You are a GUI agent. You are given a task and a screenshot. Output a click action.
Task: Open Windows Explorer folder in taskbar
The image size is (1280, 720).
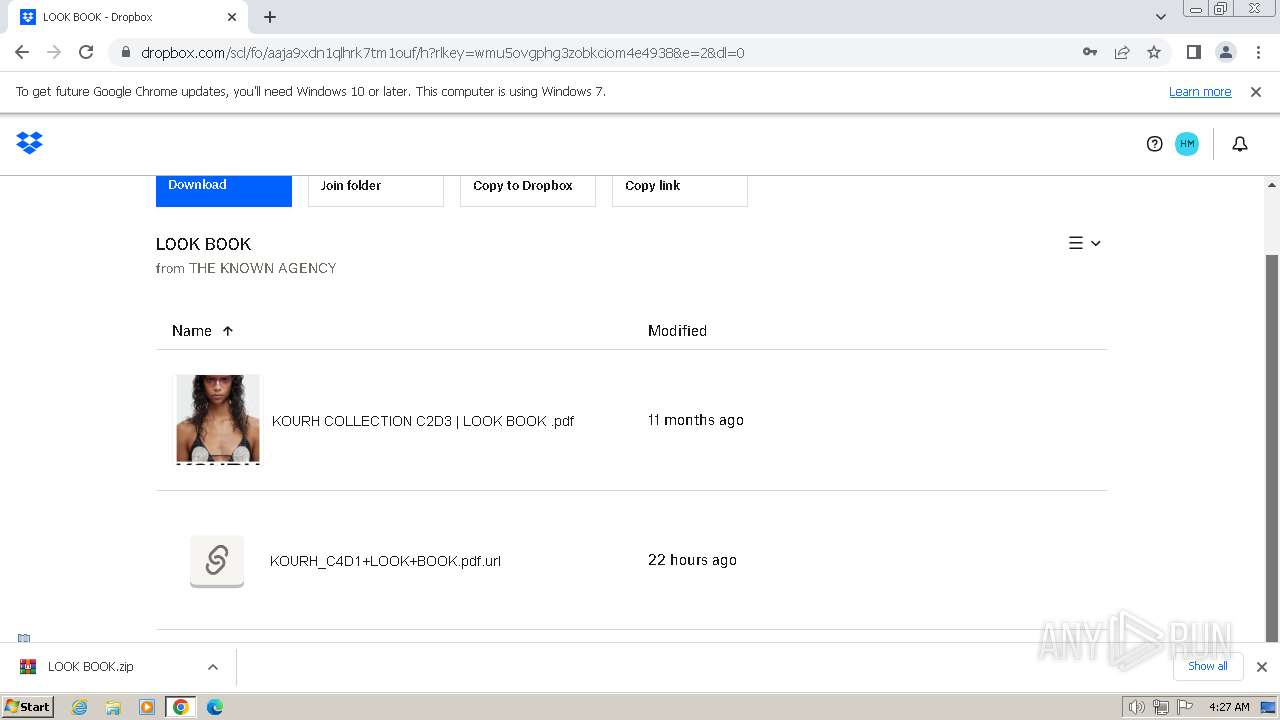coord(113,707)
